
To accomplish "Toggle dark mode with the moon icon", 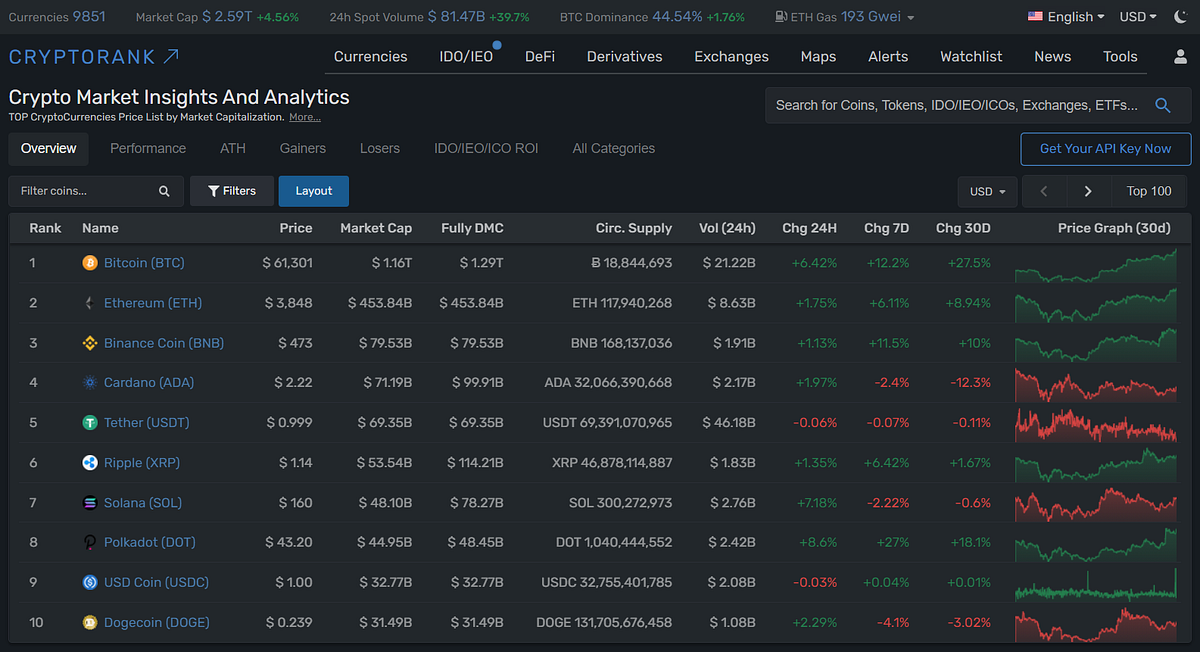I will (x=1179, y=16).
